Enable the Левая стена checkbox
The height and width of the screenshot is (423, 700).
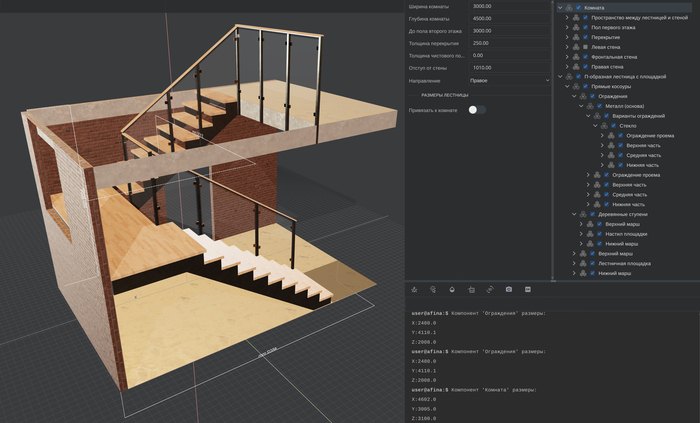point(586,47)
